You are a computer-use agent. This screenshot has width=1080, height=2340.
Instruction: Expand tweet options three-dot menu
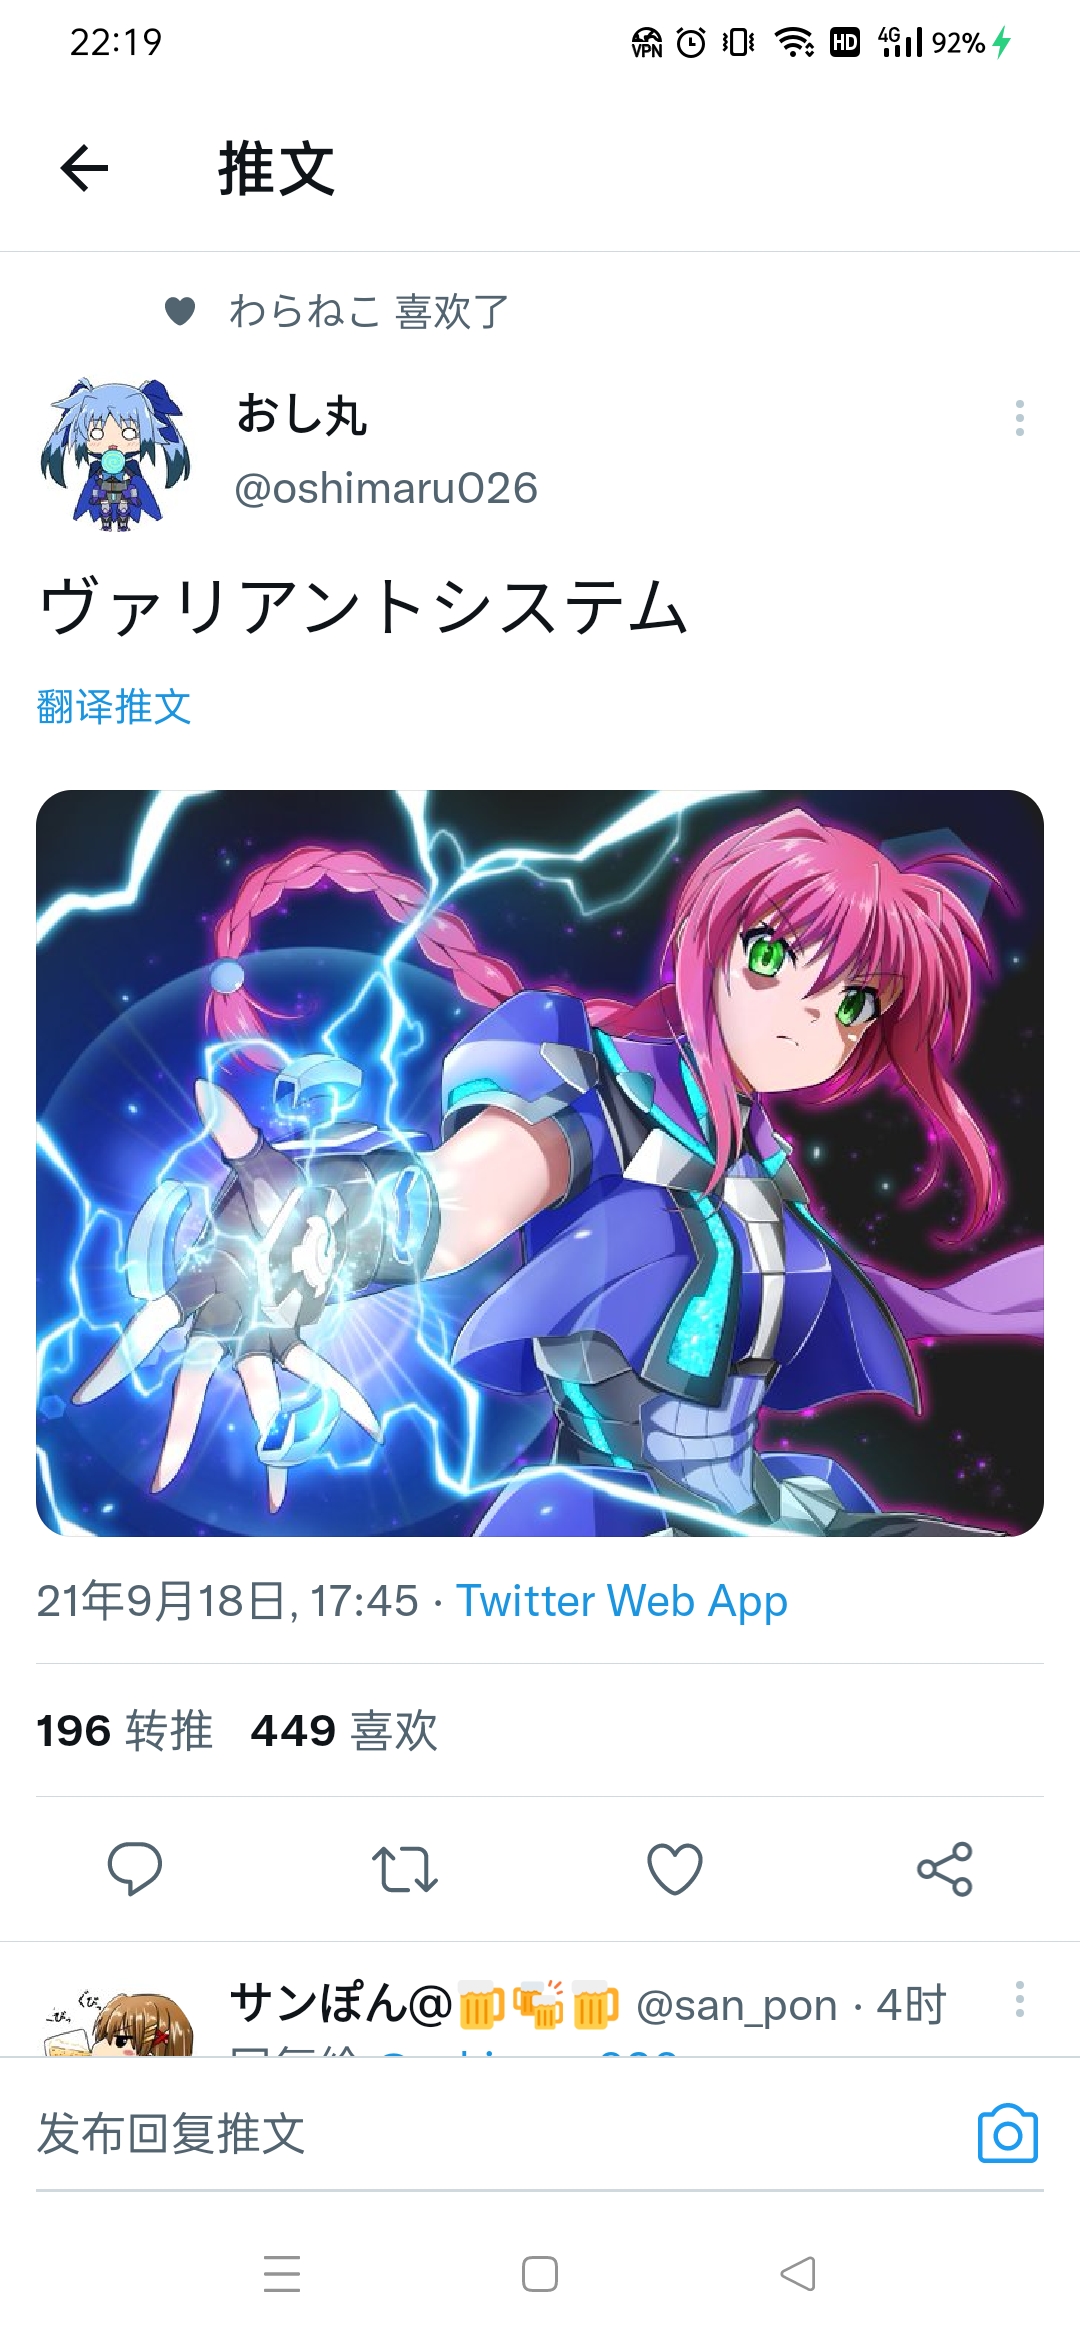1019,418
